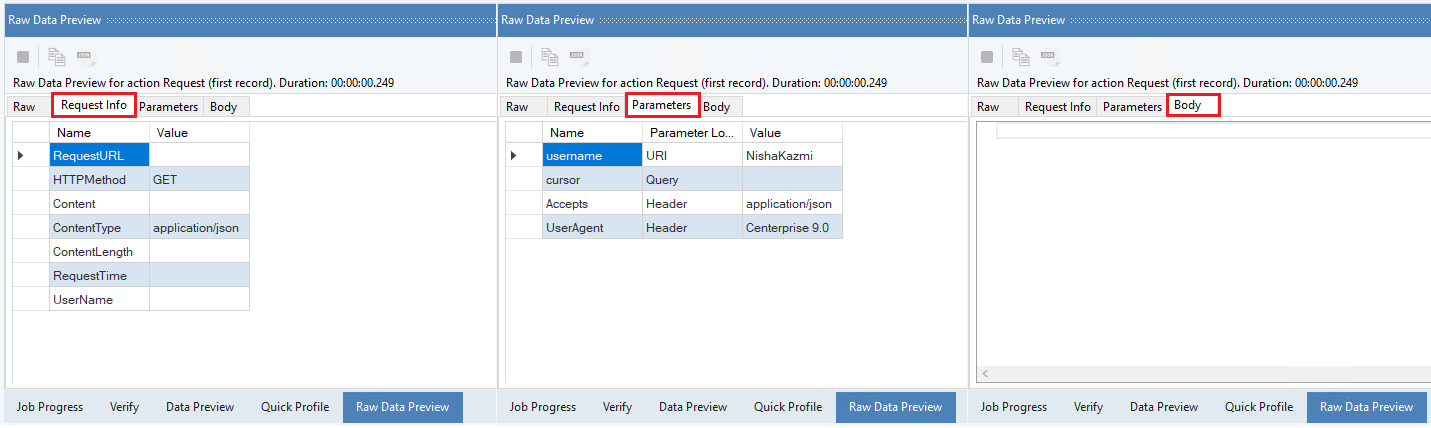The height and width of the screenshot is (428, 1431).
Task: Click the Parameter Location column header
Action: tap(692, 132)
